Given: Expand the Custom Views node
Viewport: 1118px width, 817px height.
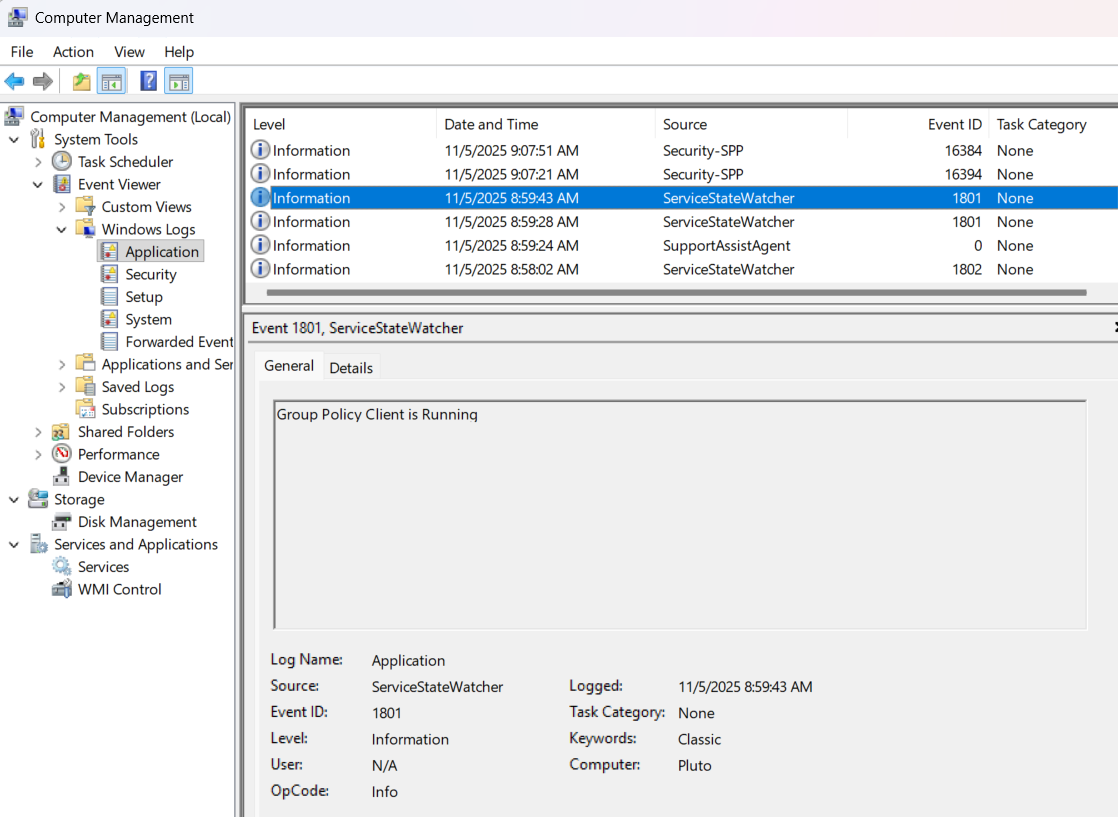Looking at the screenshot, I should (62, 207).
